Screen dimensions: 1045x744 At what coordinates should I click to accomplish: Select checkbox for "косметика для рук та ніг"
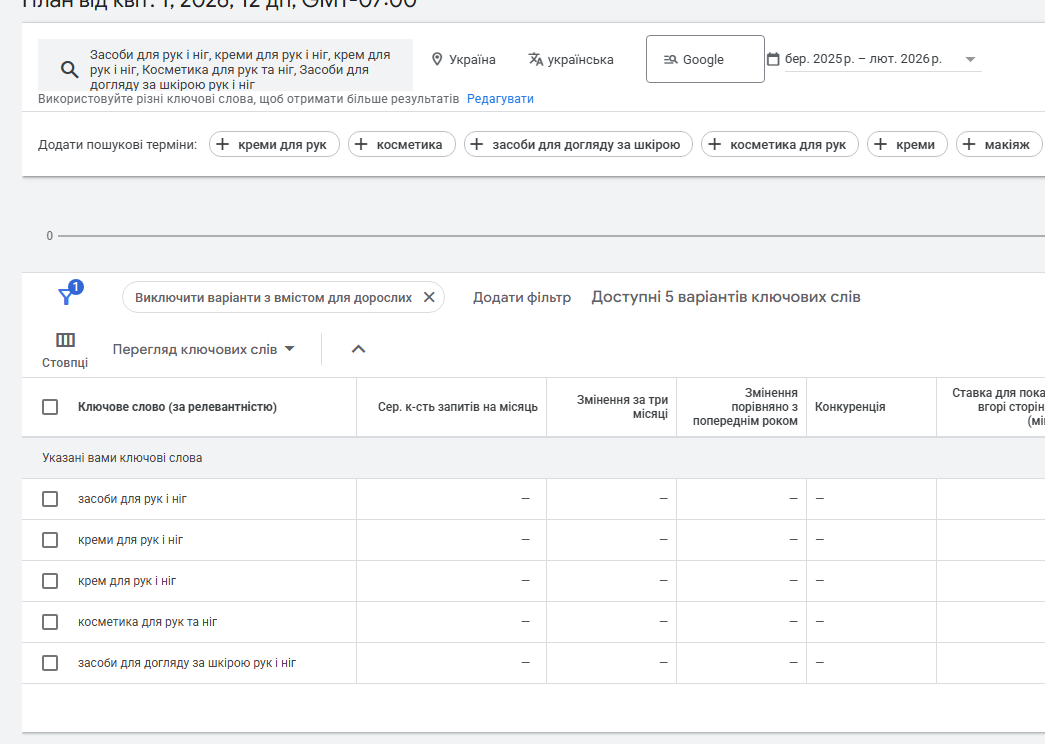pos(50,622)
